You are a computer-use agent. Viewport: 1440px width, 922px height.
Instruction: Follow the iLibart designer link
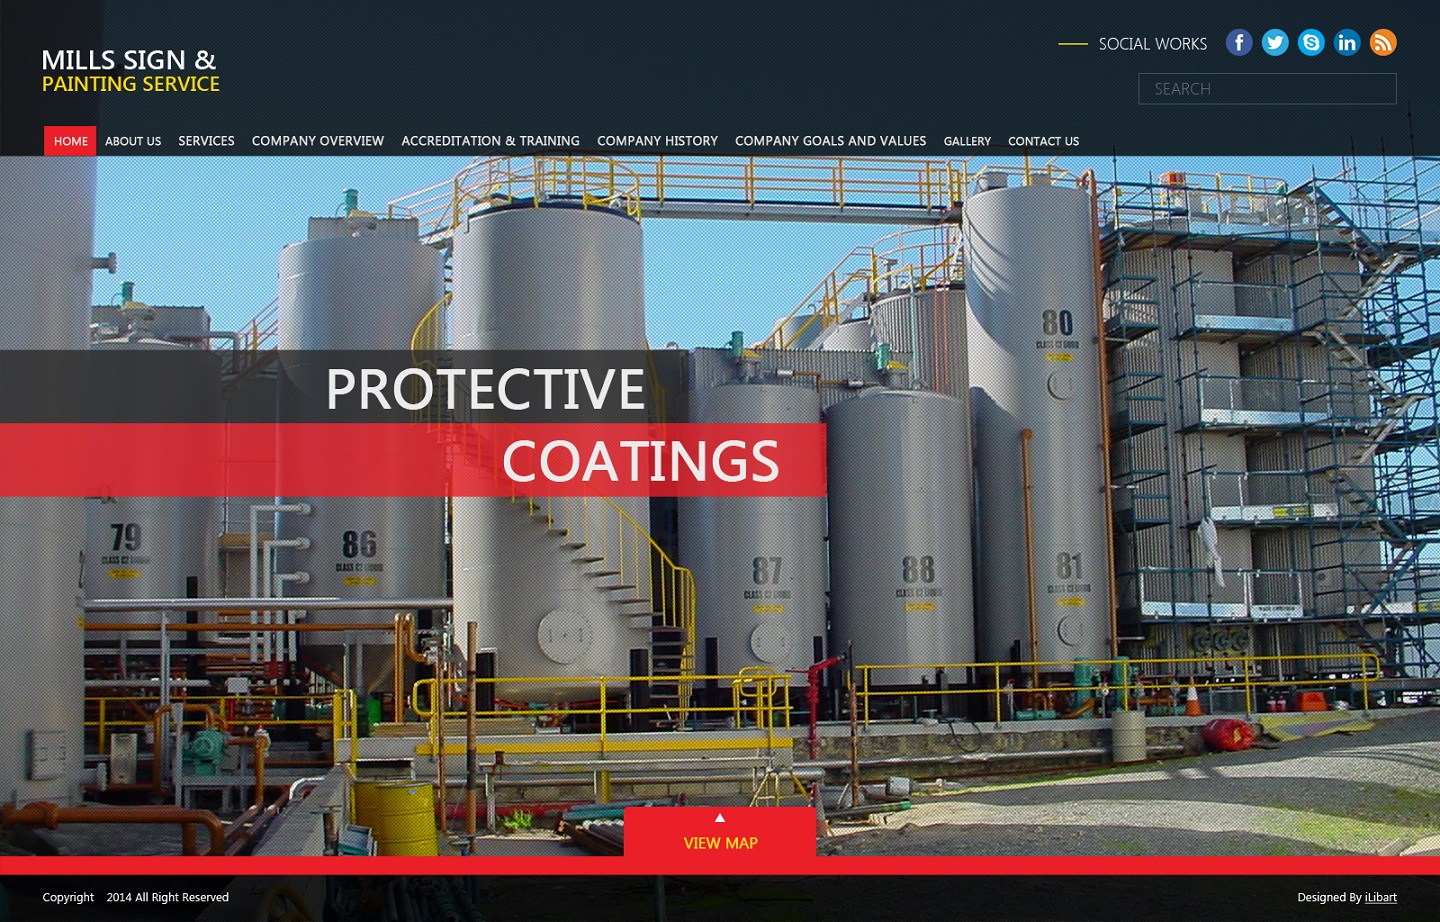(1380, 897)
